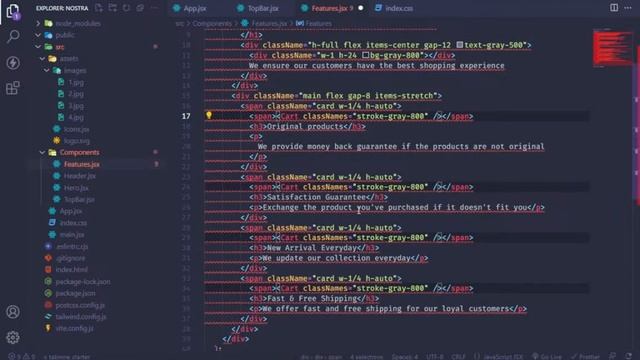Click Spaces: 4 indentation in status bar
Image resolution: width=640 pixels, height=360 pixels.
click(405, 356)
